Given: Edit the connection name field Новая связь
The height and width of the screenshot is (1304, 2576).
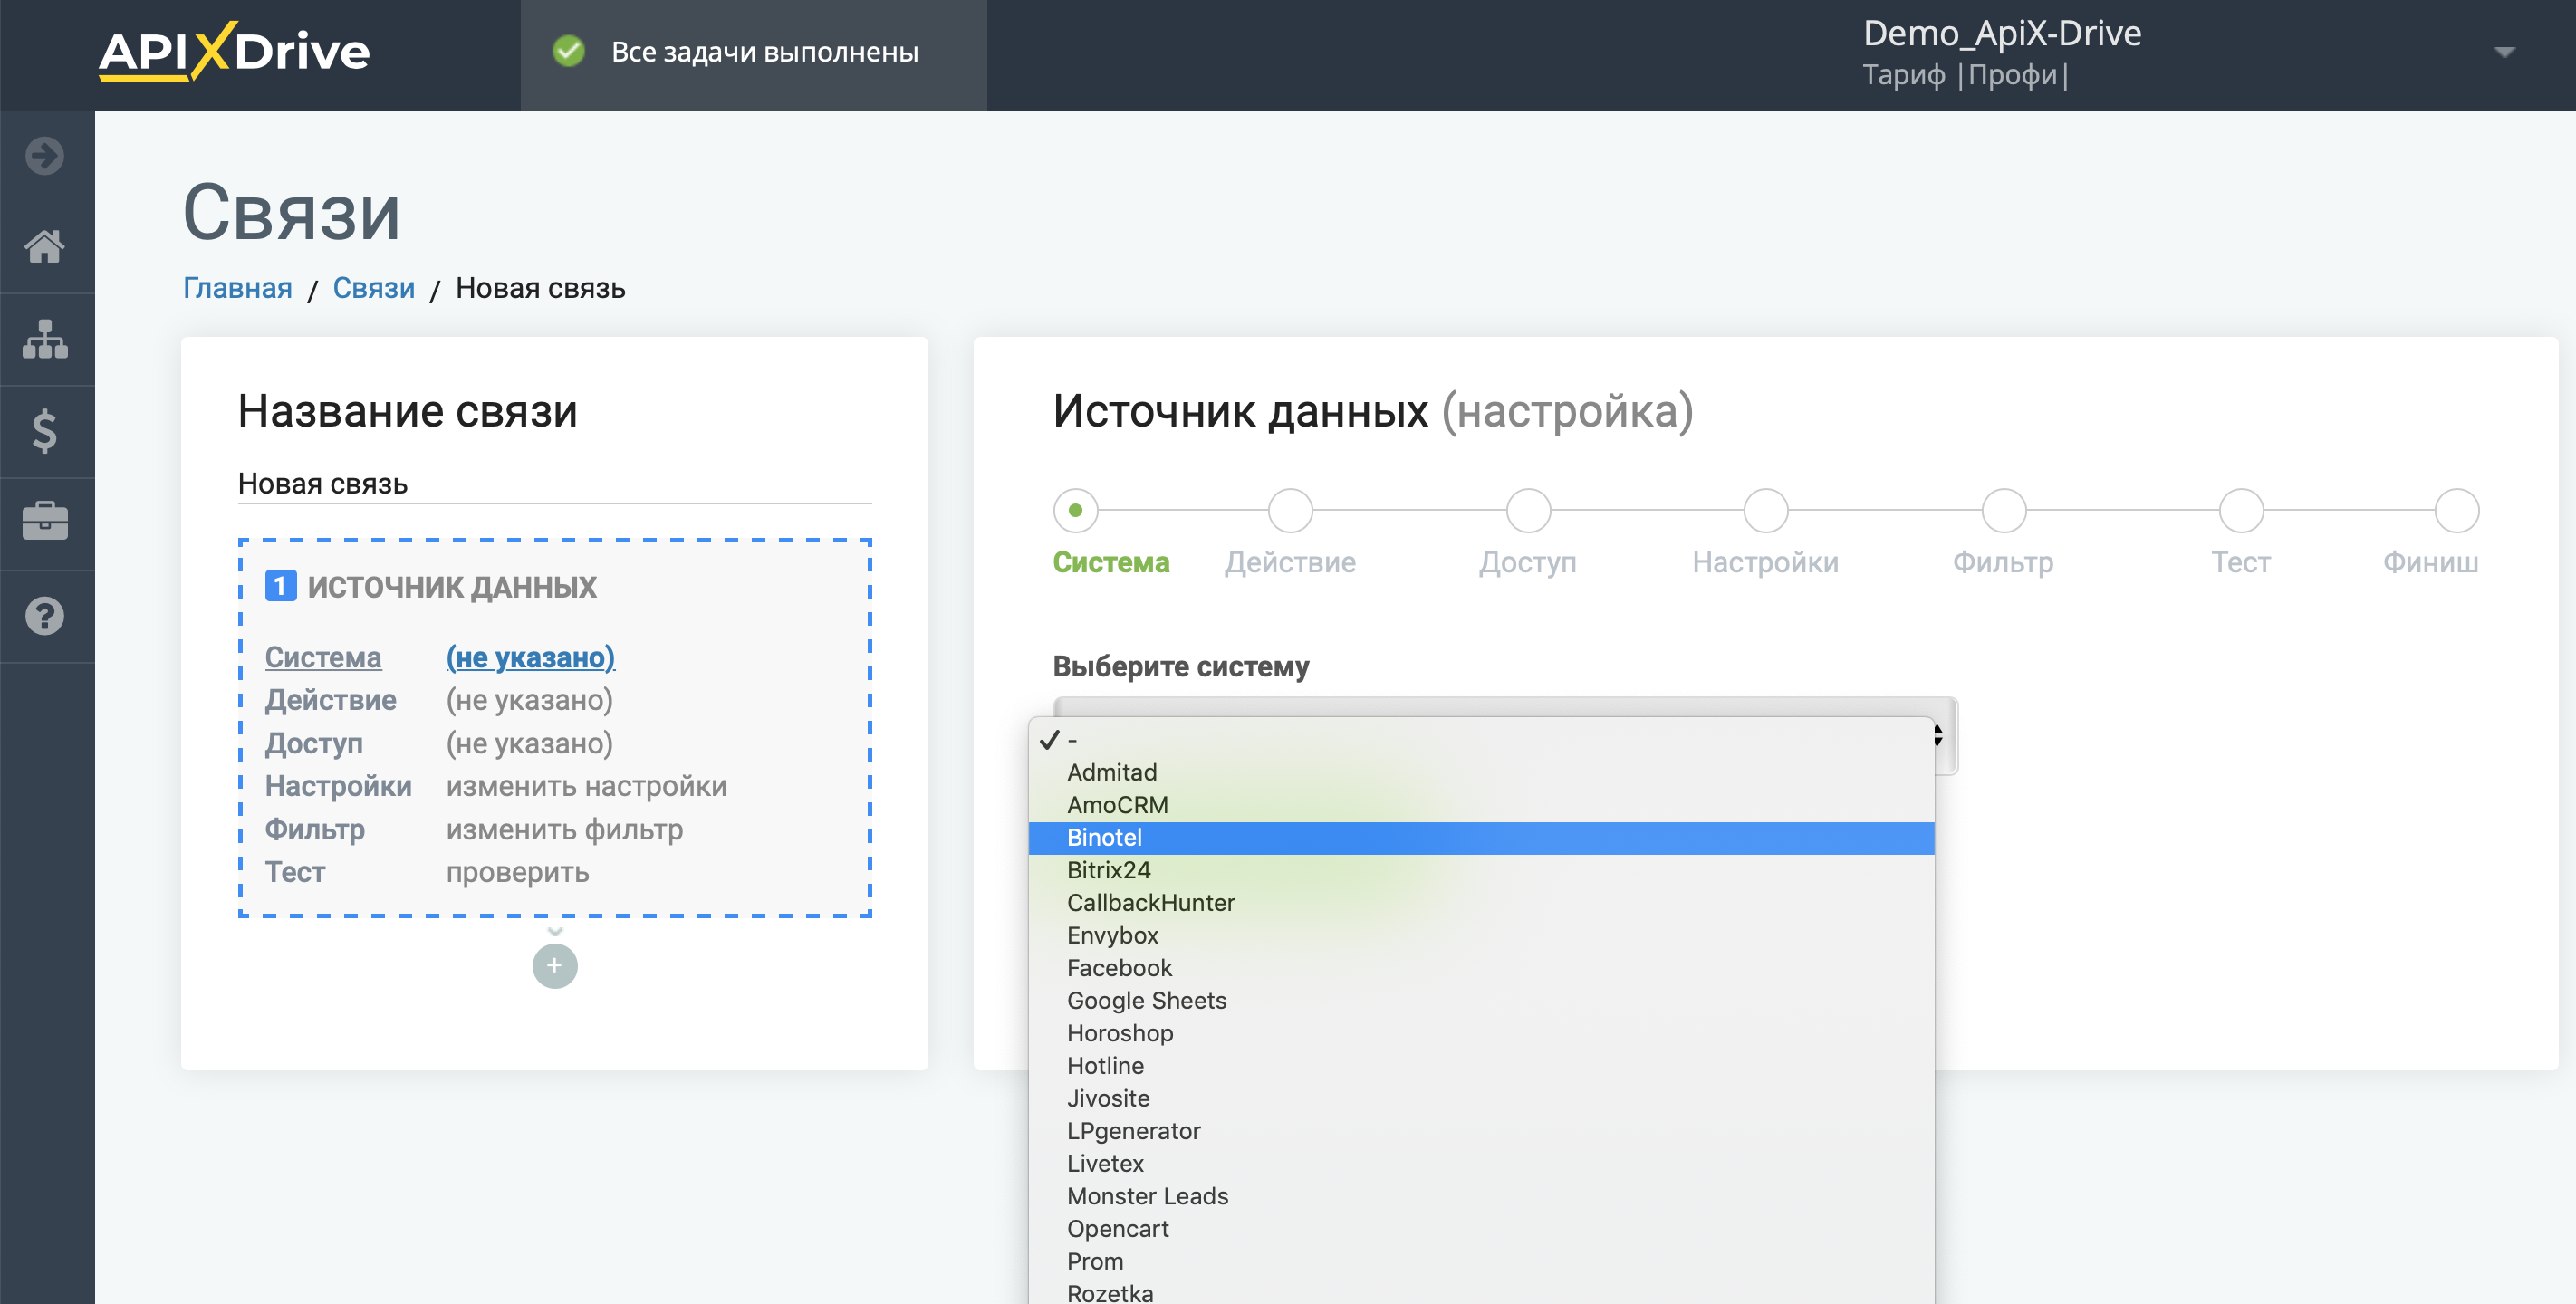Looking at the screenshot, I should [555, 484].
